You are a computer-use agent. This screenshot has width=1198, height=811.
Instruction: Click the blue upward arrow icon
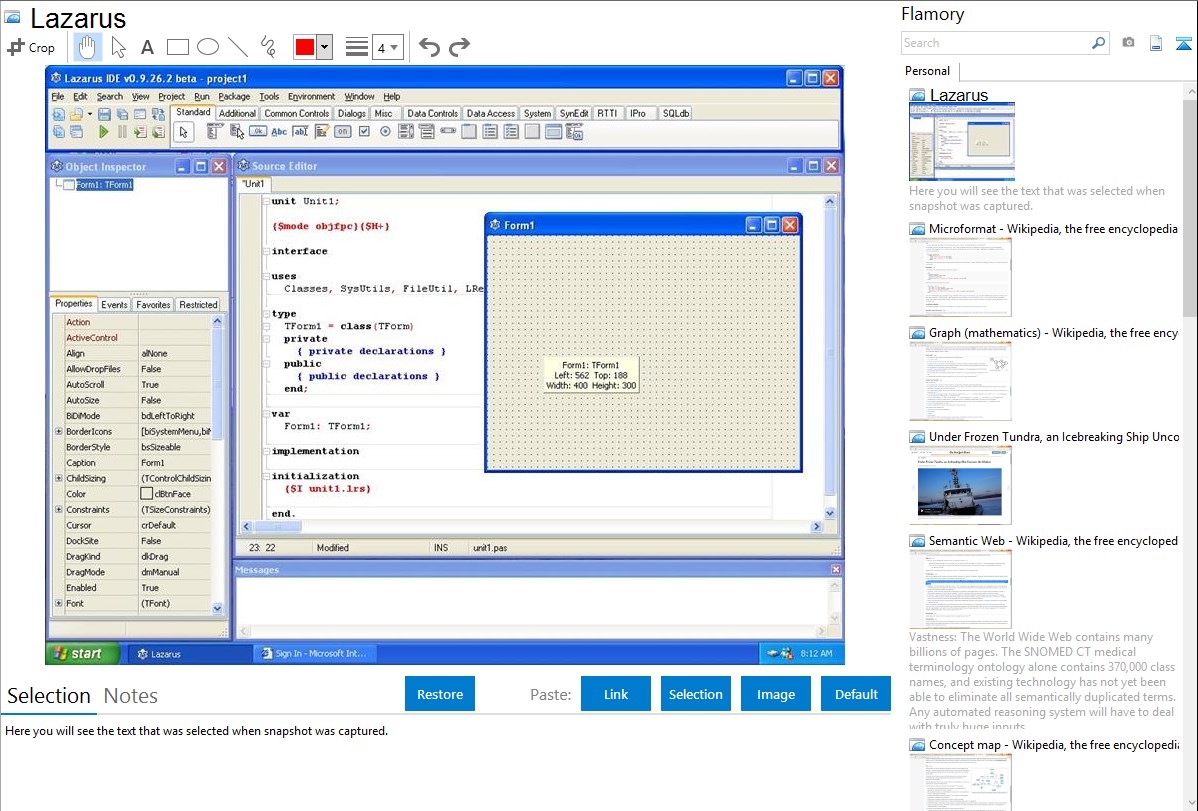click(x=1183, y=43)
